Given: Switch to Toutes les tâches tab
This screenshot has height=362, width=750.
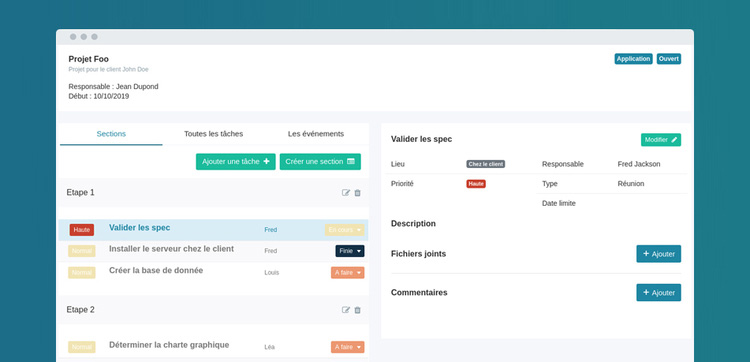Looking at the screenshot, I should [213, 134].
